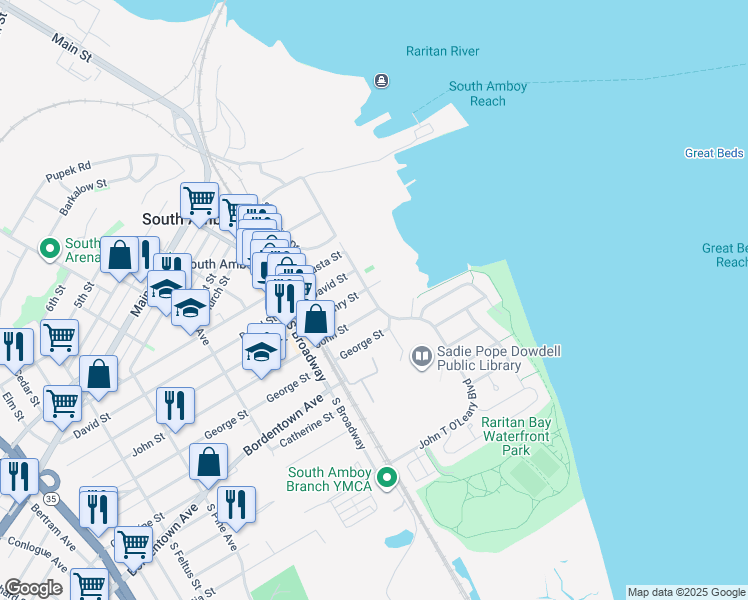Click the Great Beds label
The height and width of the screenshot is (600, 748).
(714, 153)
